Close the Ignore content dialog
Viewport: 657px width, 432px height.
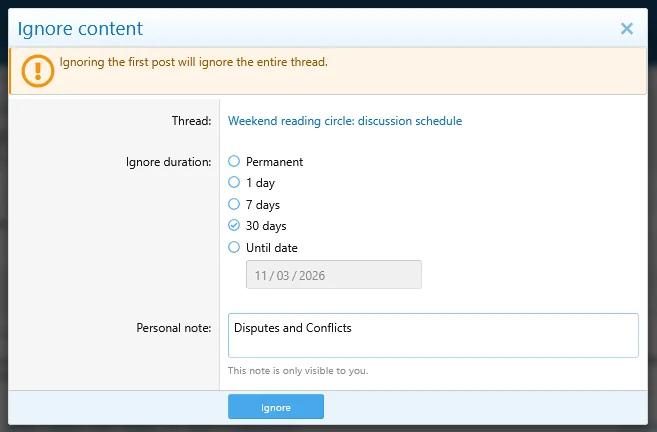(x=626, y=28)
